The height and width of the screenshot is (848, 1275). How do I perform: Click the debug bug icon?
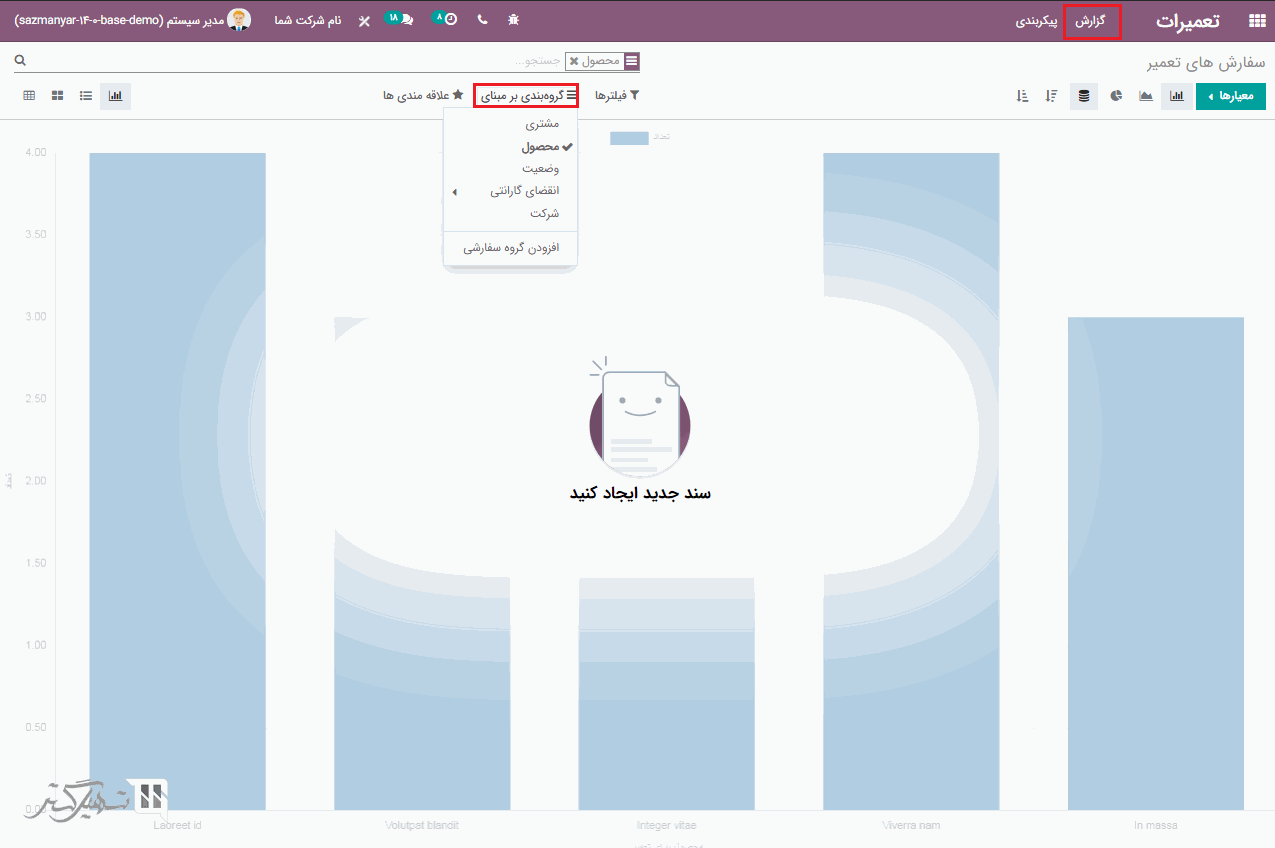(x=513, y=20)
